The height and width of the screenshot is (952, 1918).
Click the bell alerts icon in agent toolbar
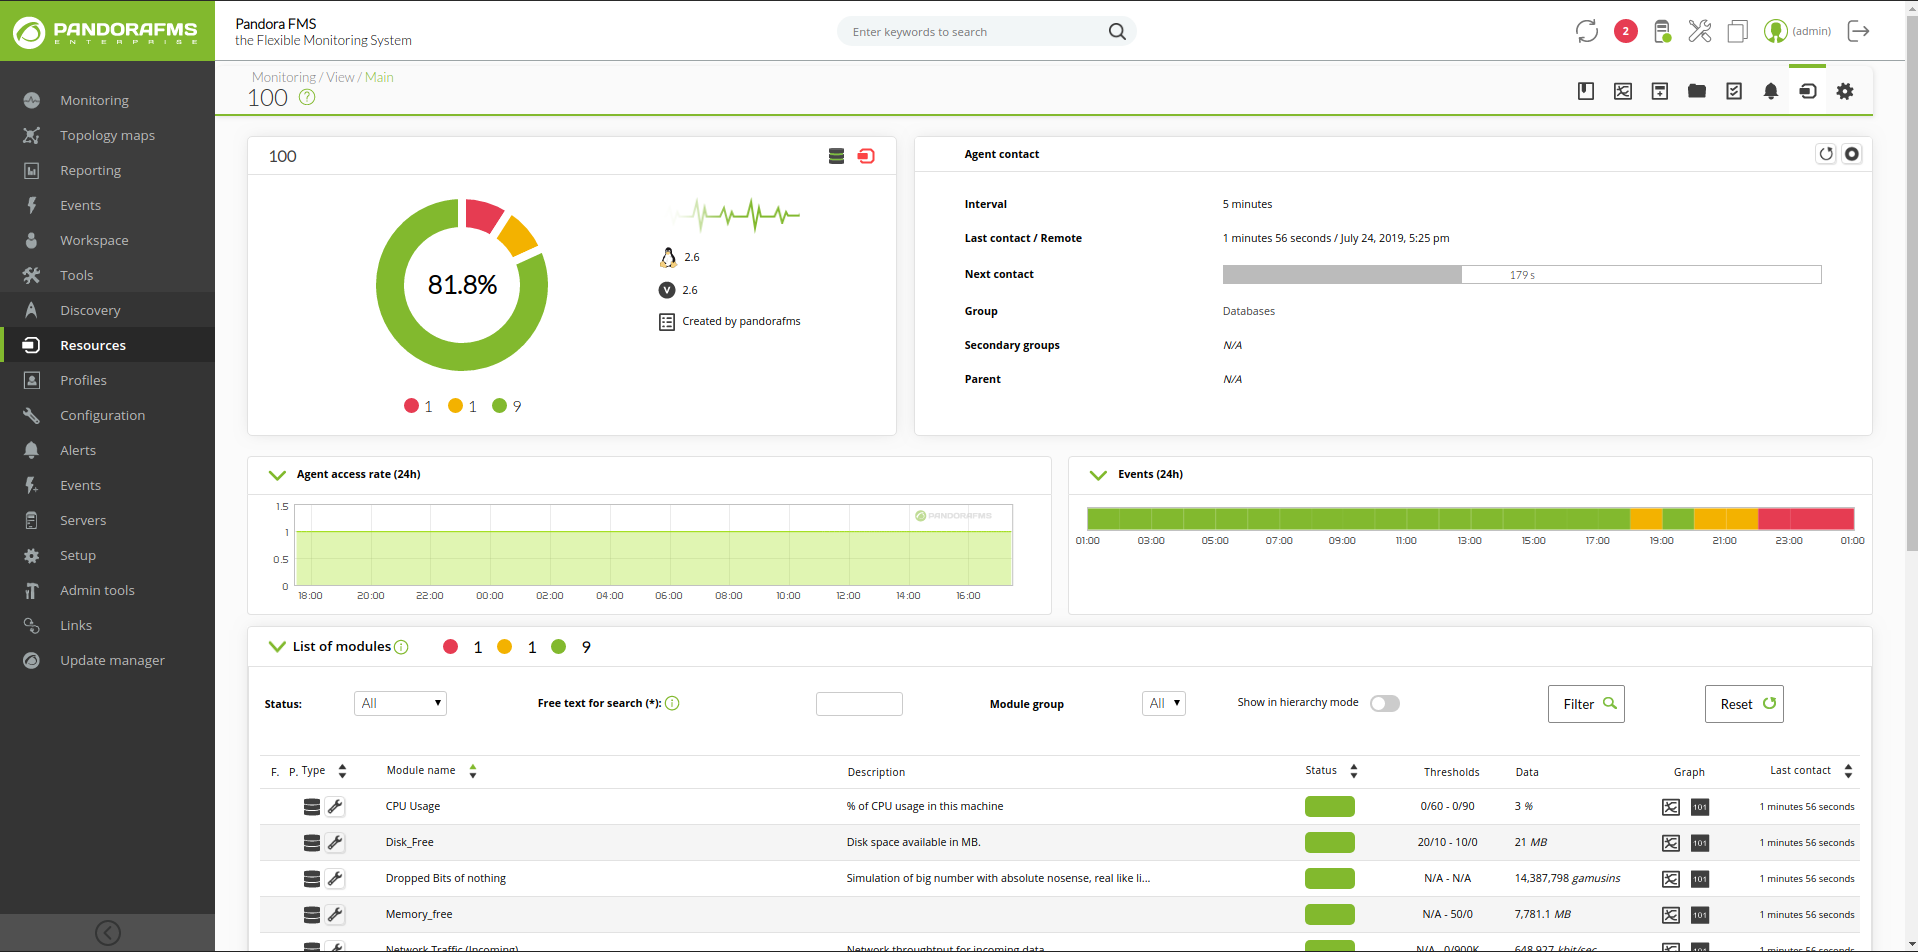1771,91
